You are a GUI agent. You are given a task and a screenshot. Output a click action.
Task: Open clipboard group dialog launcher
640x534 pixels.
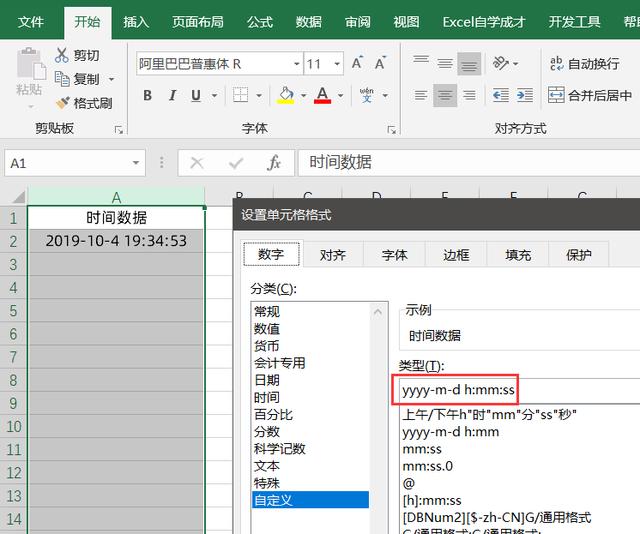[119, 130]
